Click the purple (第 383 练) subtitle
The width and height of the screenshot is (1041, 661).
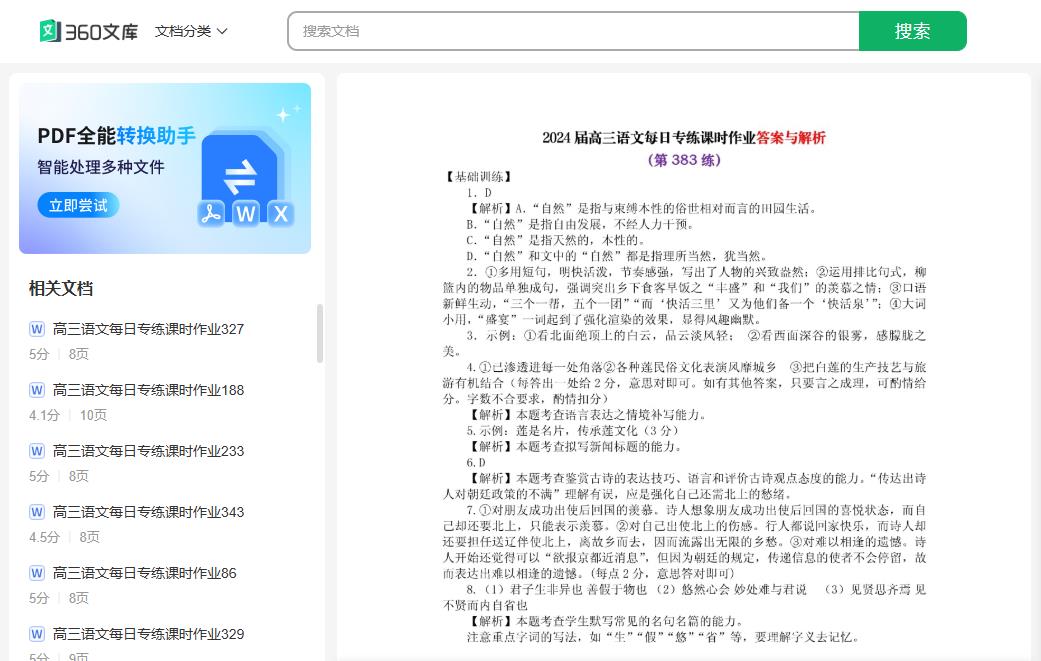(x=684, y=160)
